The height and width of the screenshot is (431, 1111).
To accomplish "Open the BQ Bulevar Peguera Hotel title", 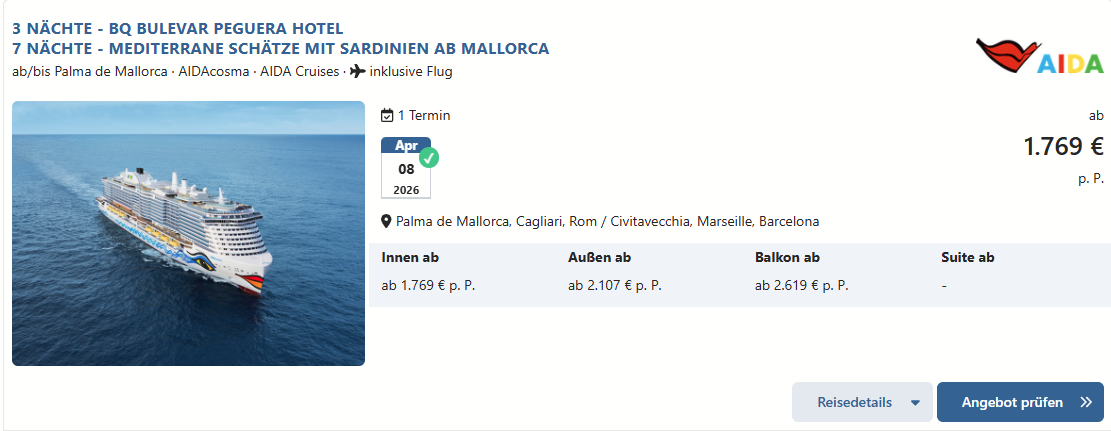I will [x=178, y=29].
